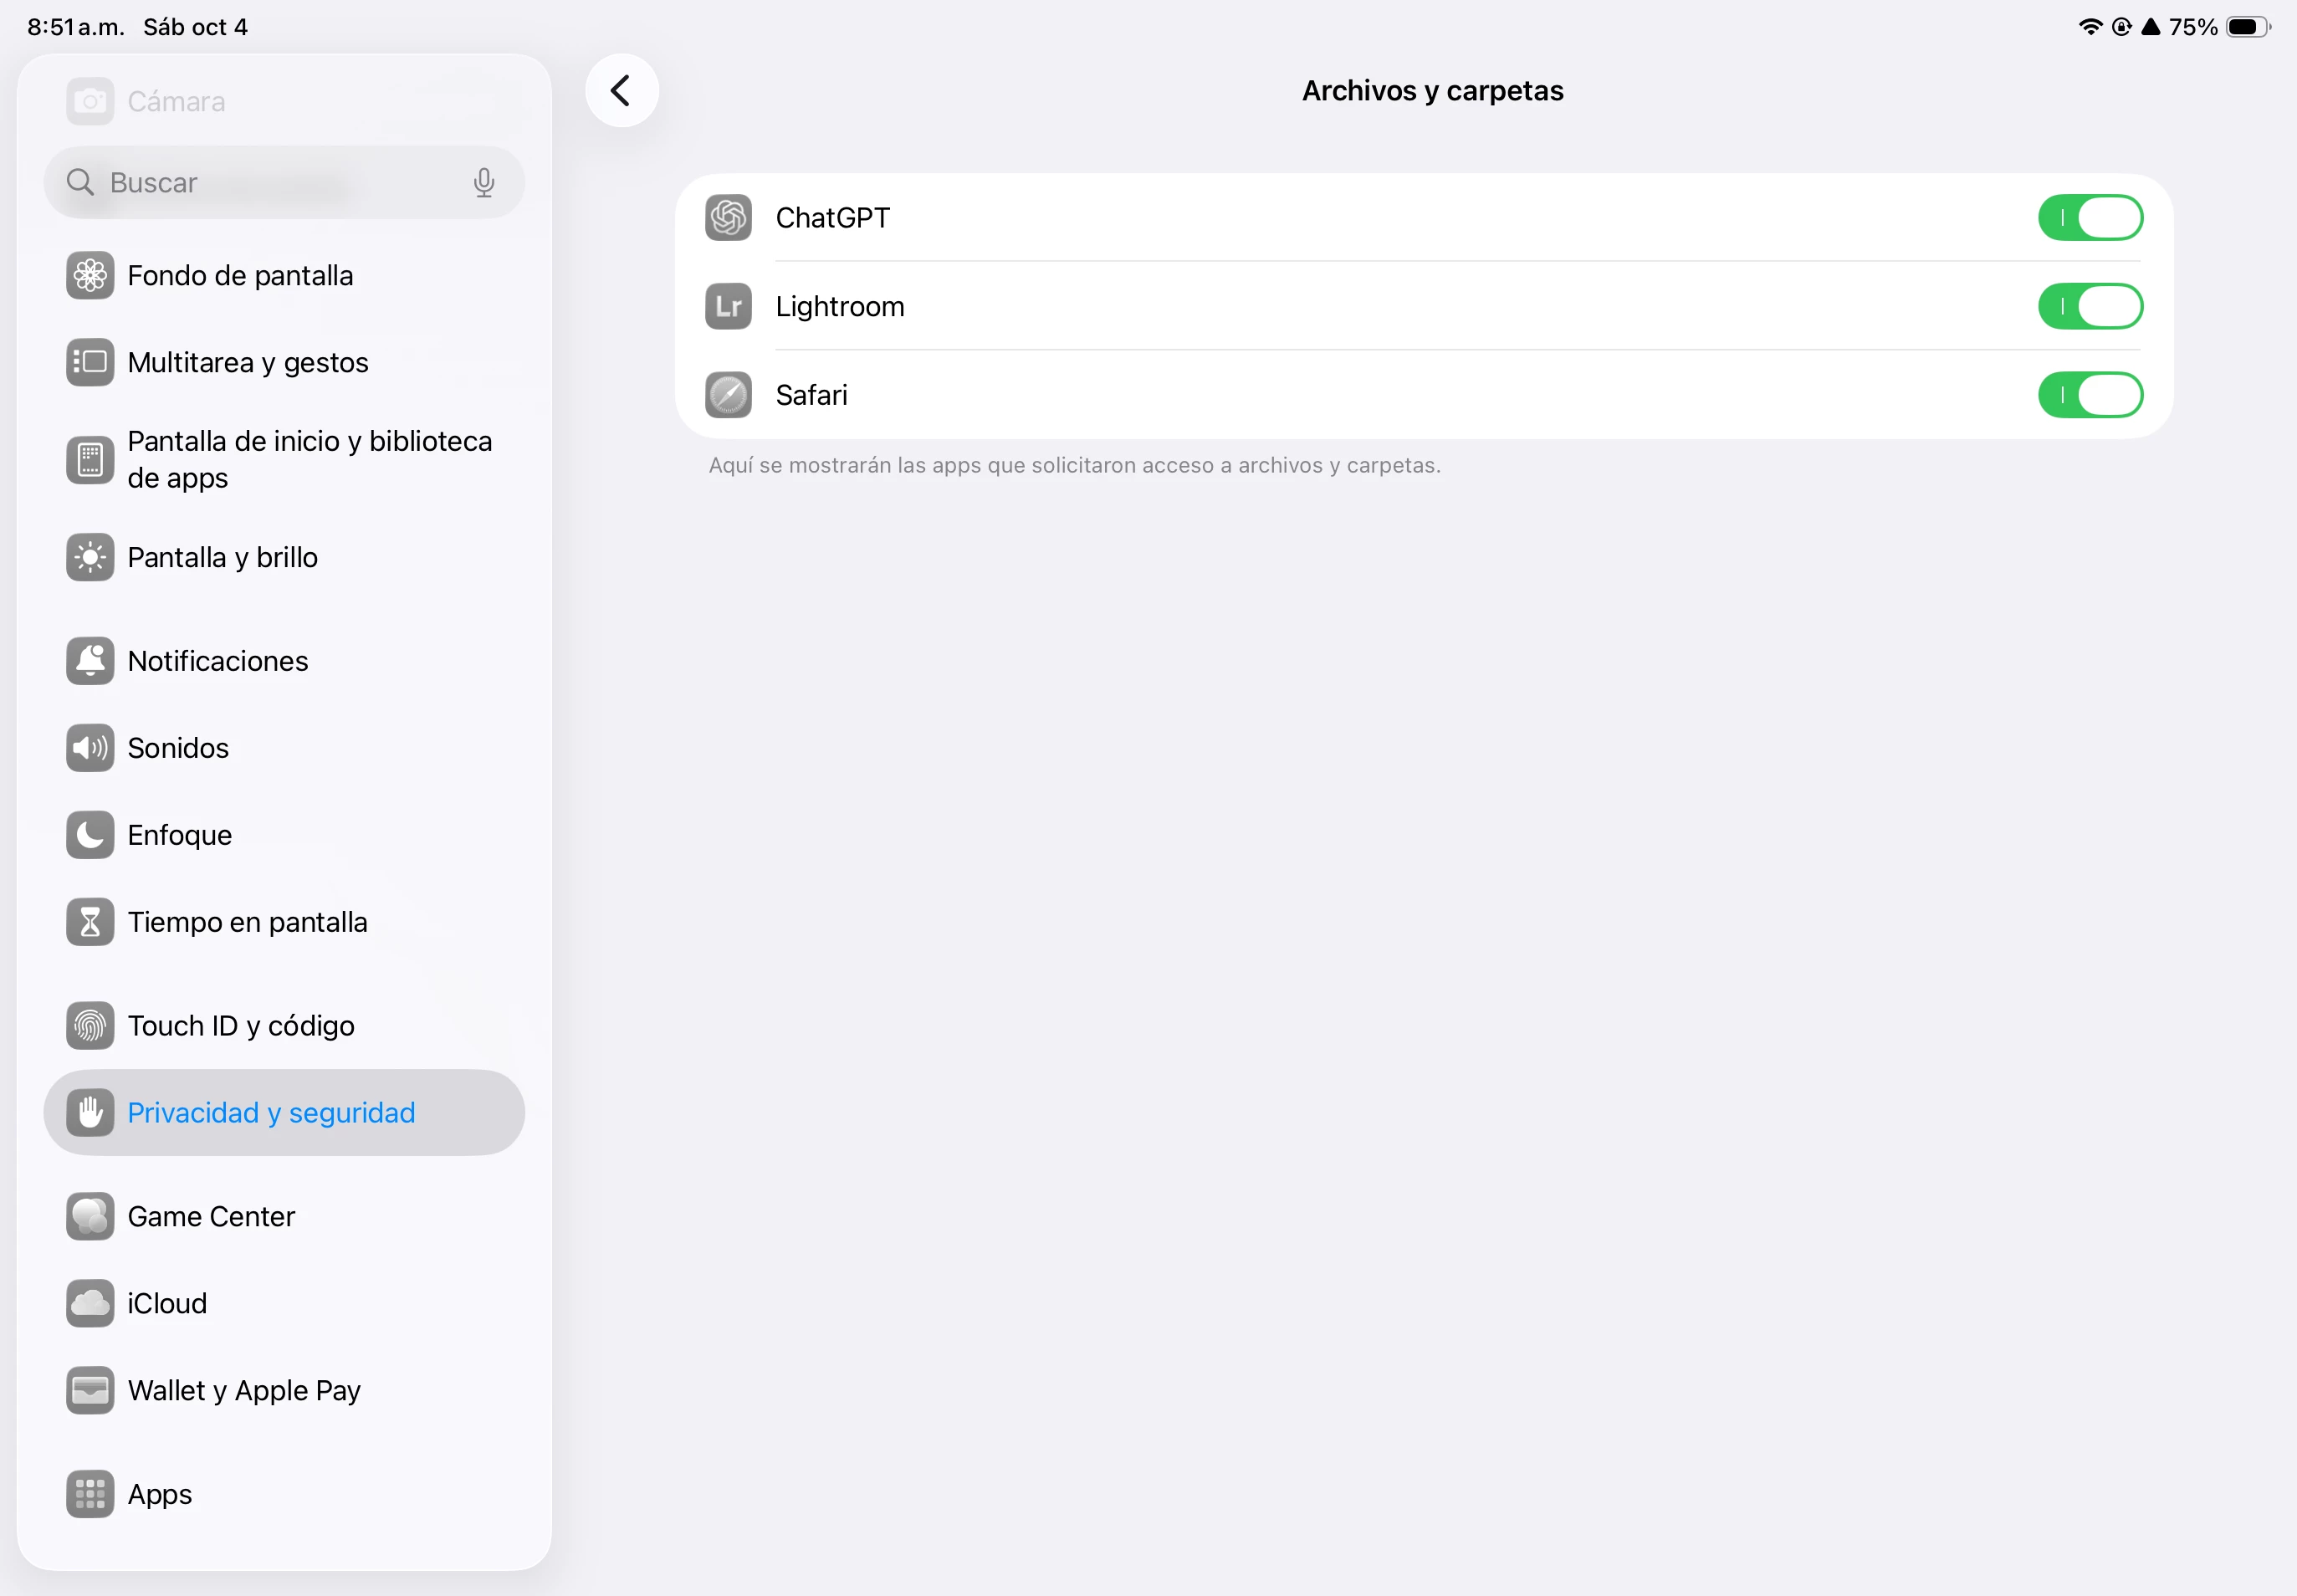Tap the Lightroom app icon
The image size is (2297, 1596).
coord(728,306)
